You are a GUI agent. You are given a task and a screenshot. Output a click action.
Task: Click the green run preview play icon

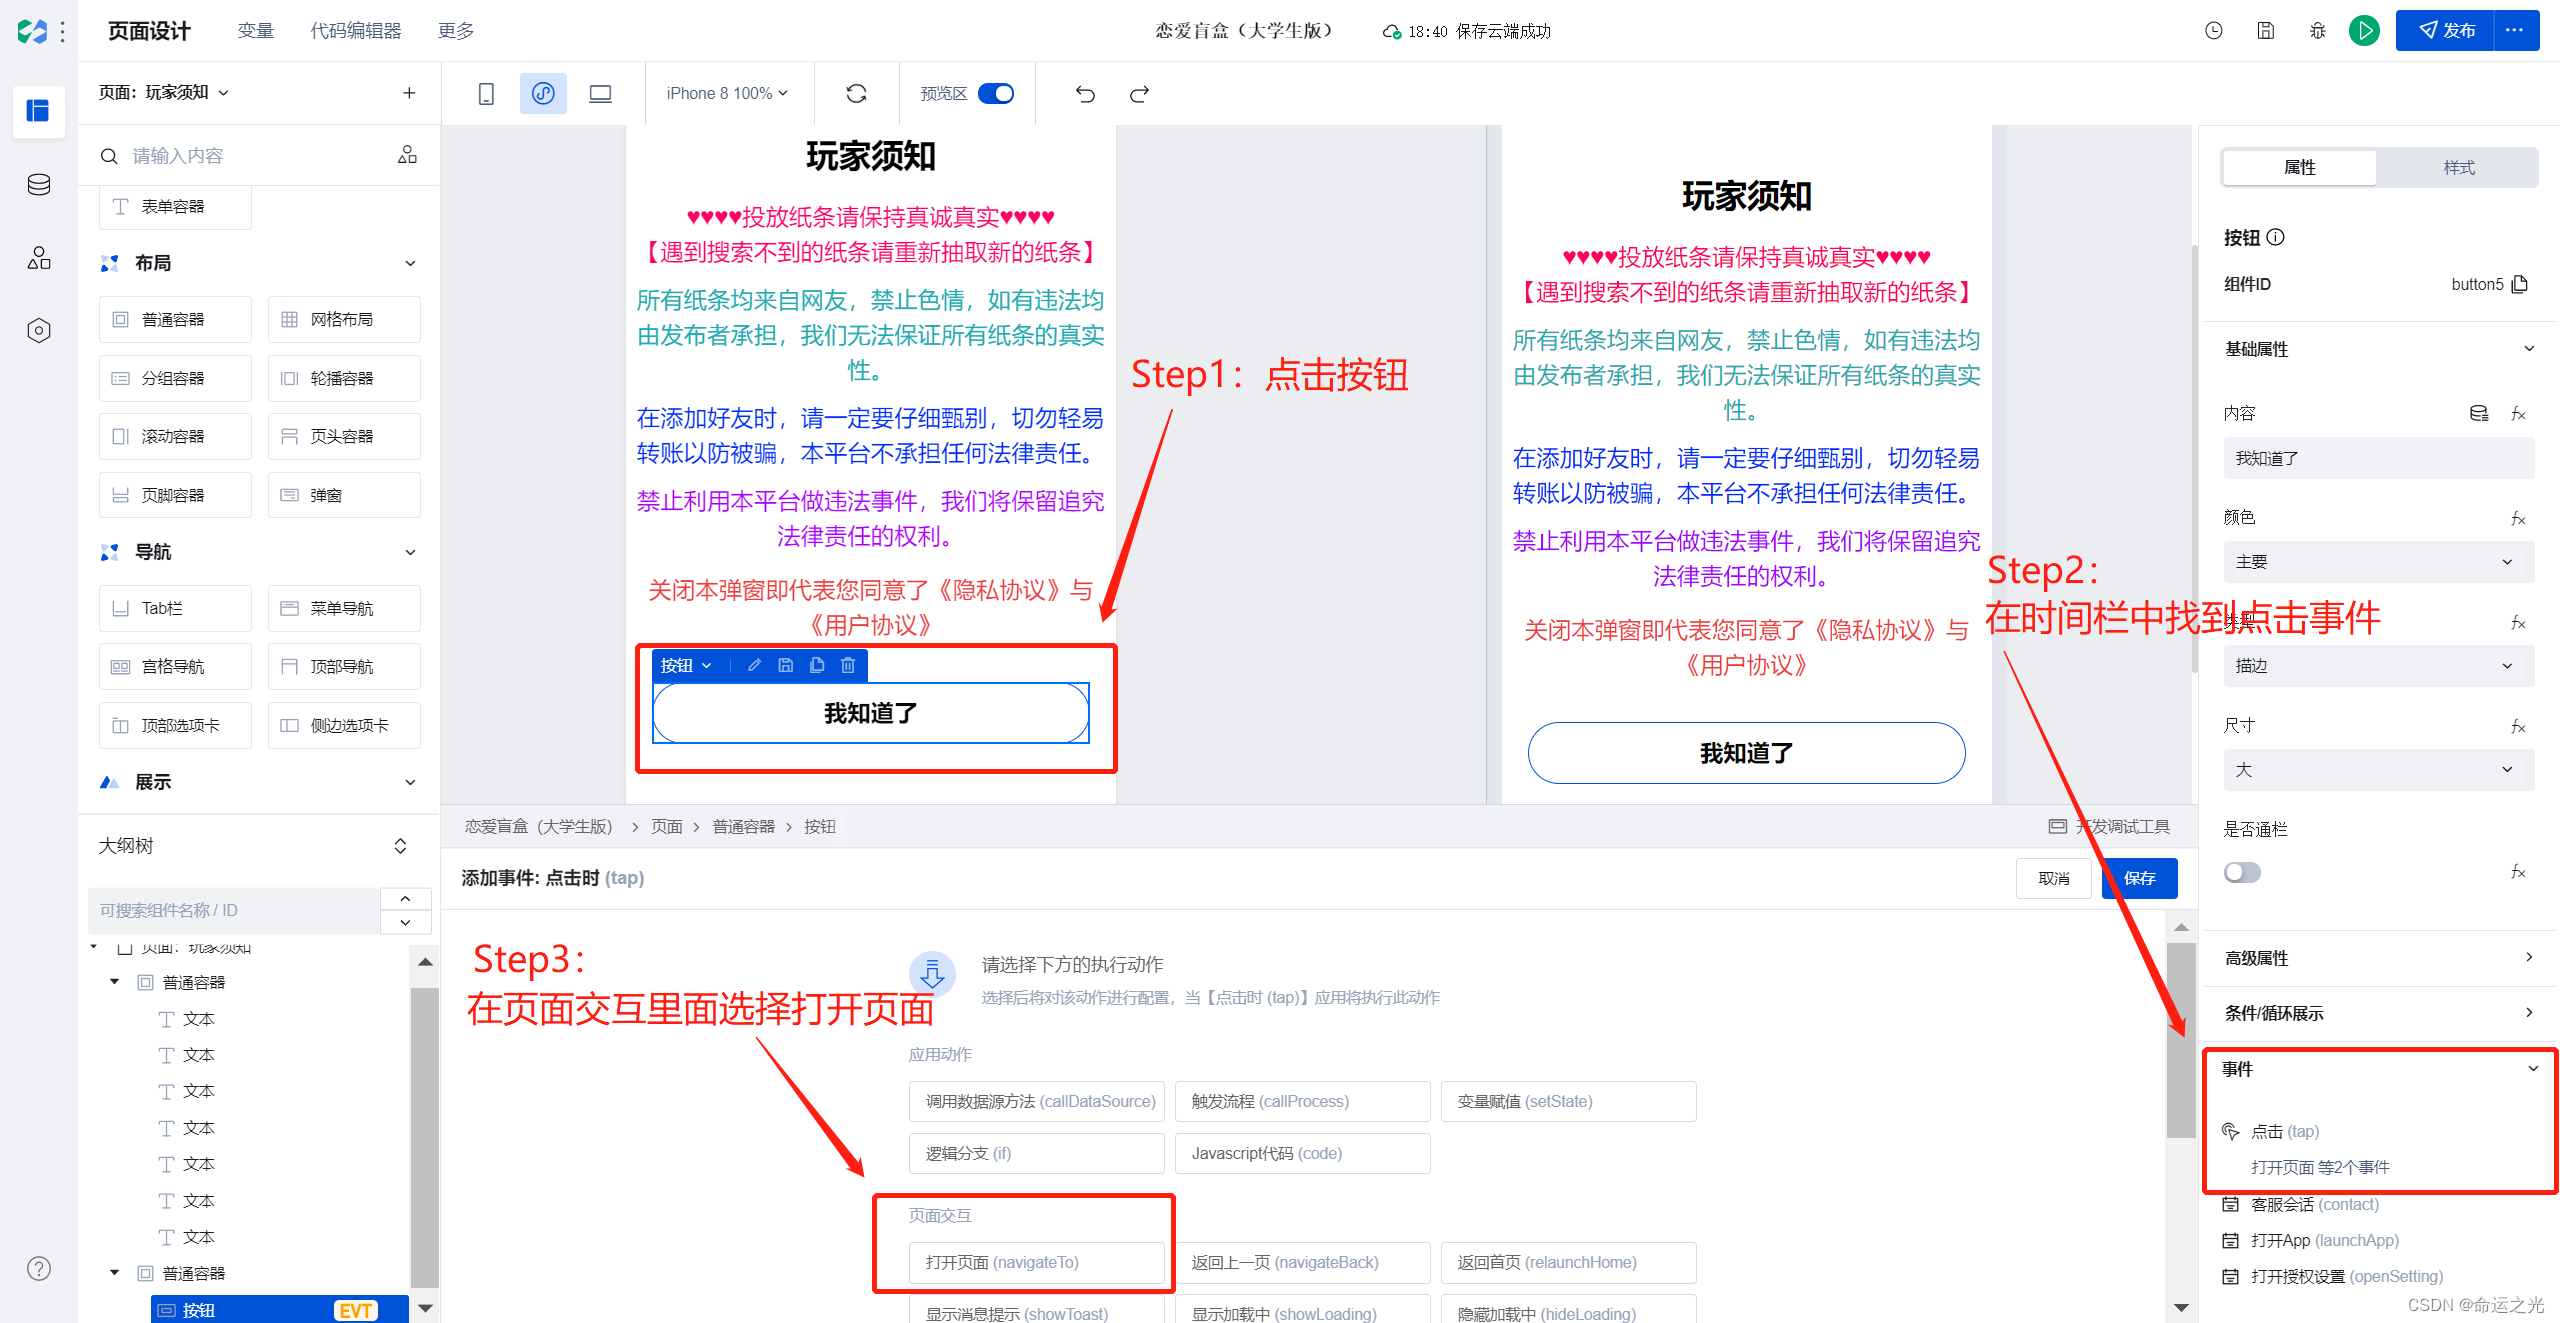click(2364, 31)
